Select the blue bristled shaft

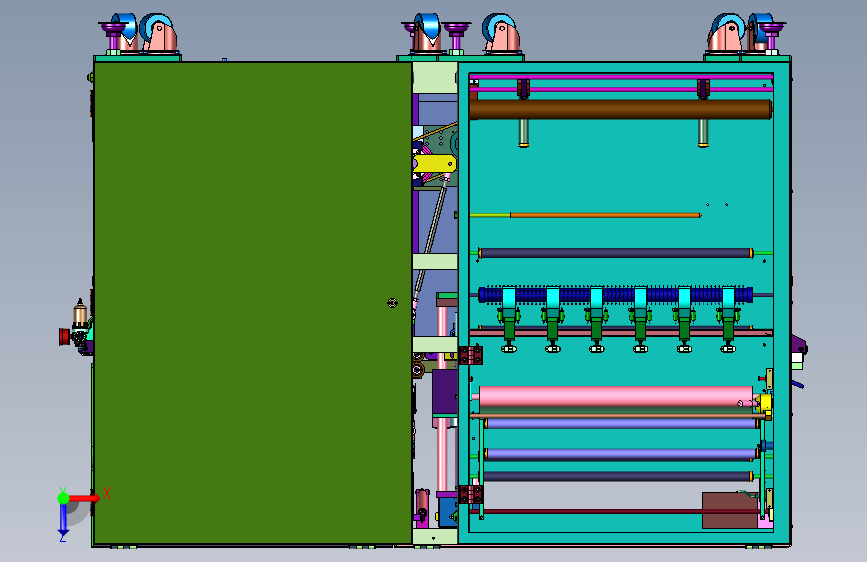(615, 295)
